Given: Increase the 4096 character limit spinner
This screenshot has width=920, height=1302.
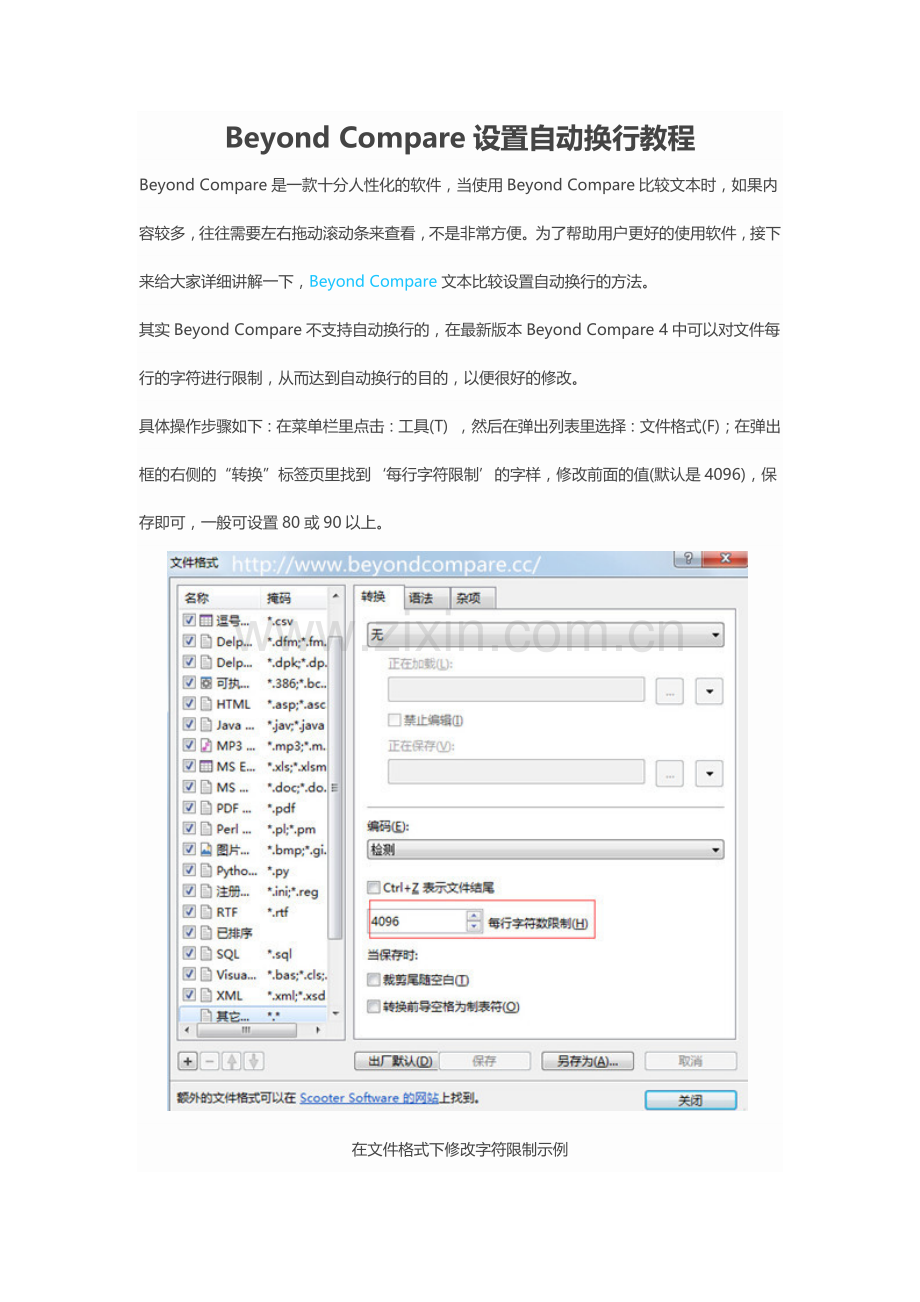Looking at the screenshot, I should [x=474, y=916].
